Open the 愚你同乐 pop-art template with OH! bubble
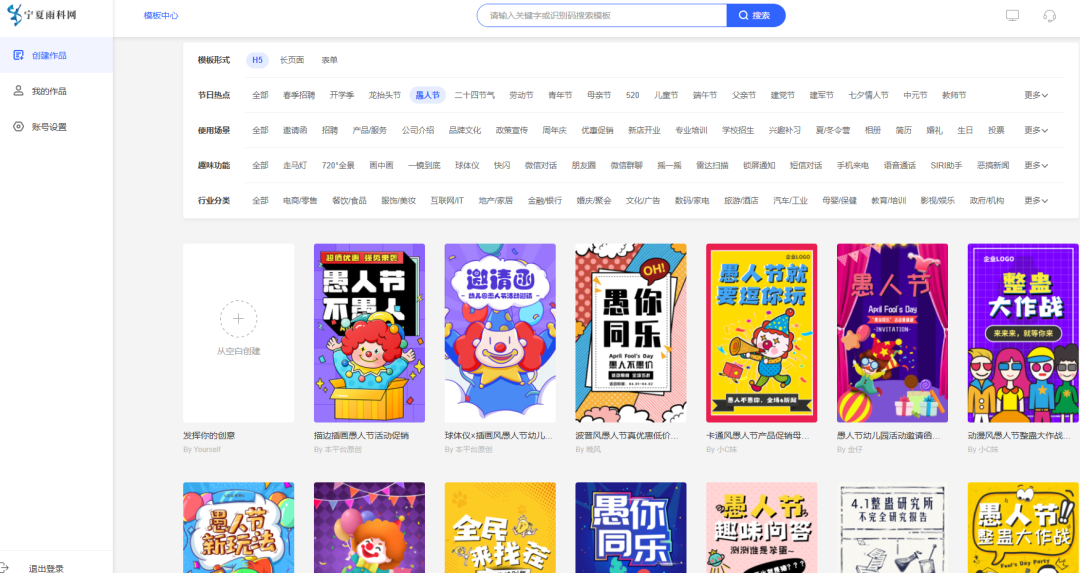 631,333
